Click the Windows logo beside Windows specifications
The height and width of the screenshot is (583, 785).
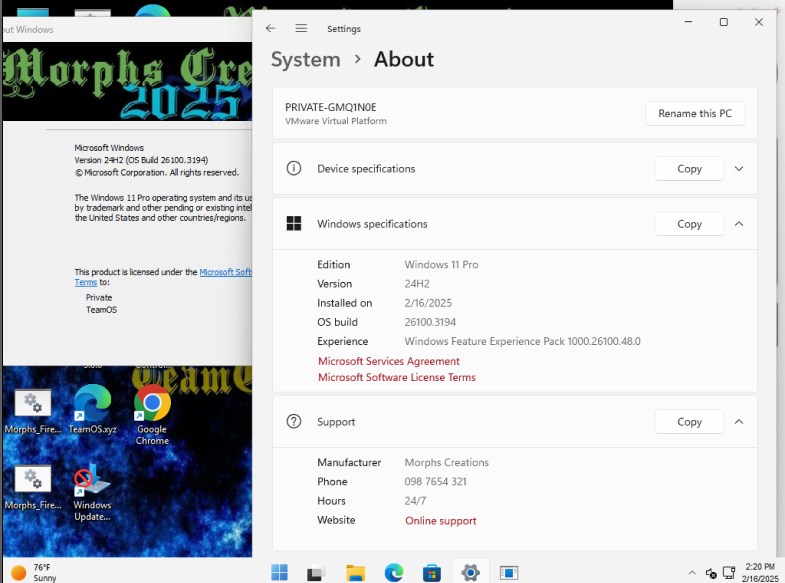[x=294, y=223]
